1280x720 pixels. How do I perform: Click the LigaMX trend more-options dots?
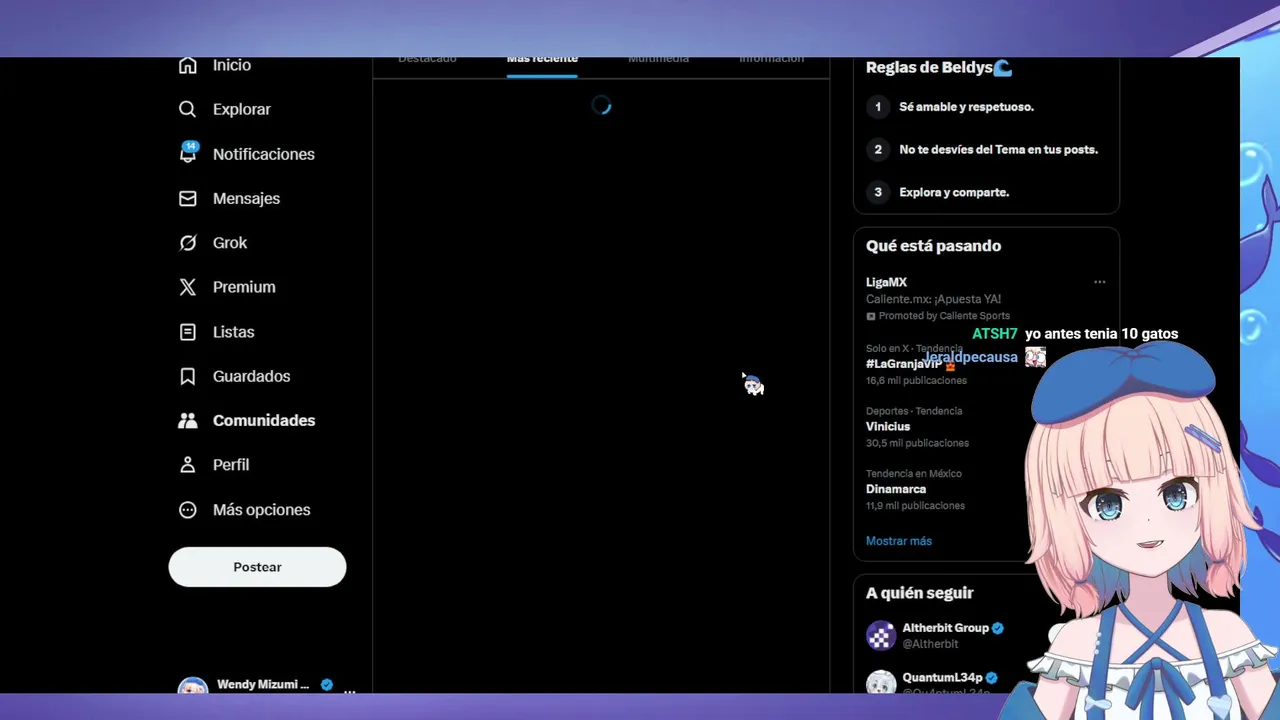tap(1099, 282)
